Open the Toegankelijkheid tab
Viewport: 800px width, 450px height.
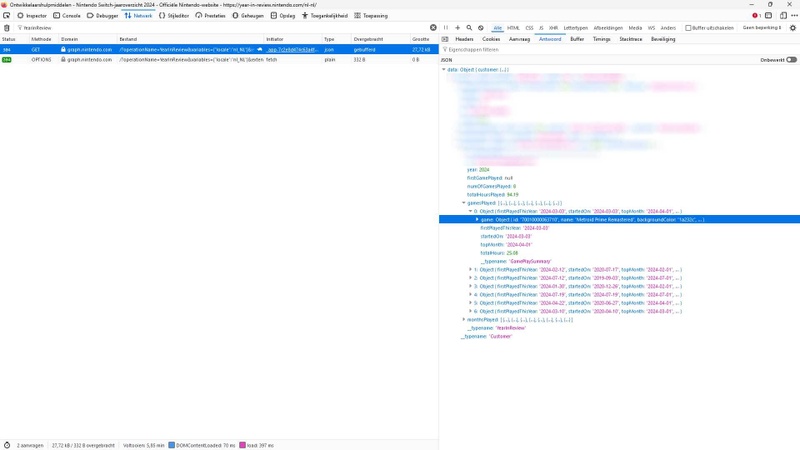(x=324, y=16)
